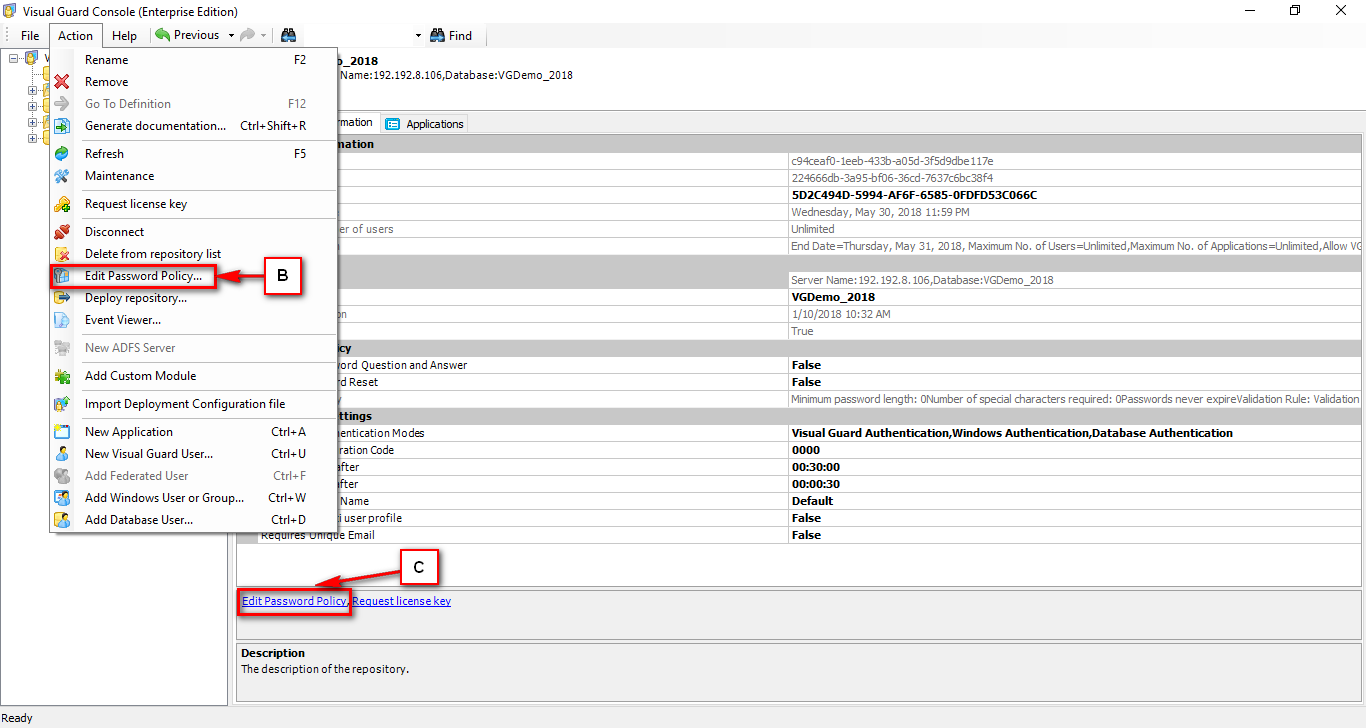This screenshot has width=1366, height=728.
Task: Click the Ready status bar text
Action: click(17, 718)
